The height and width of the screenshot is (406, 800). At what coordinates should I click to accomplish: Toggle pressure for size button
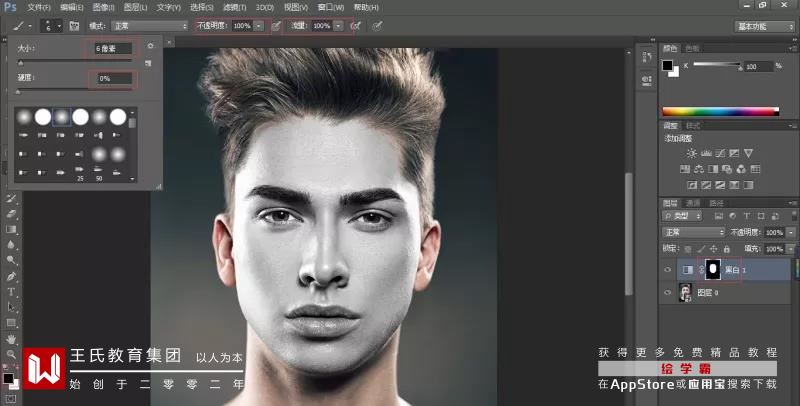pyautogui.click(x=377, y=26)
